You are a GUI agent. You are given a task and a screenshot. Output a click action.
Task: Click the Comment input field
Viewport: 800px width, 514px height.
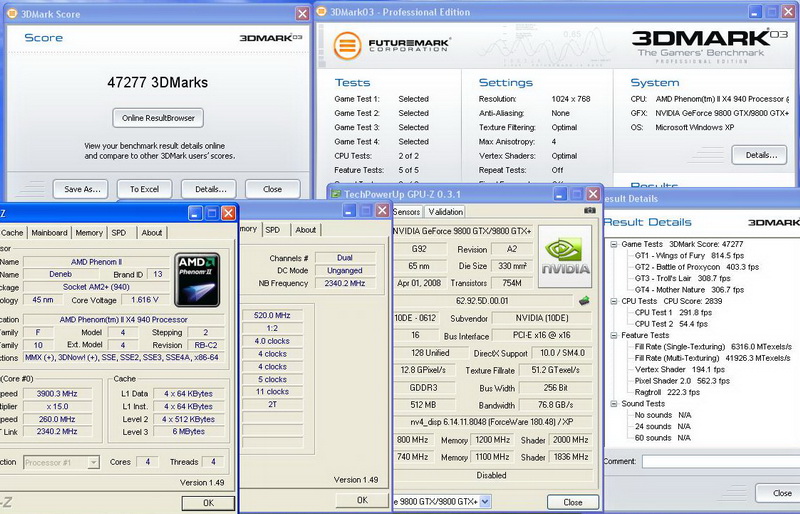(x=720, y=461)
